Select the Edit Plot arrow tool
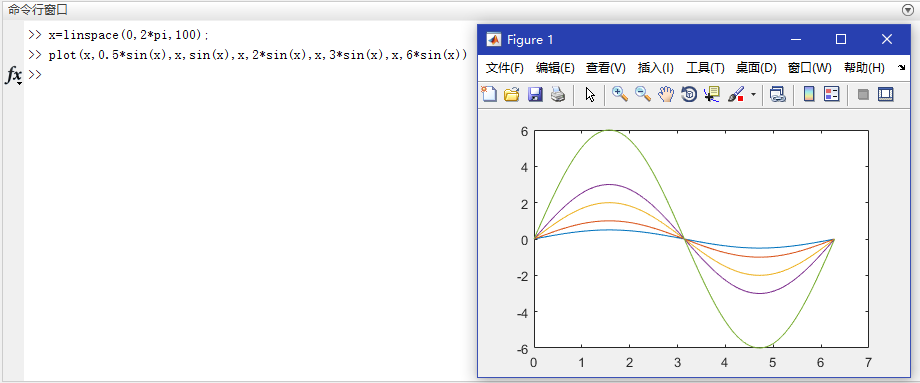This screenshot has height=383, width=920. point(590,94)
